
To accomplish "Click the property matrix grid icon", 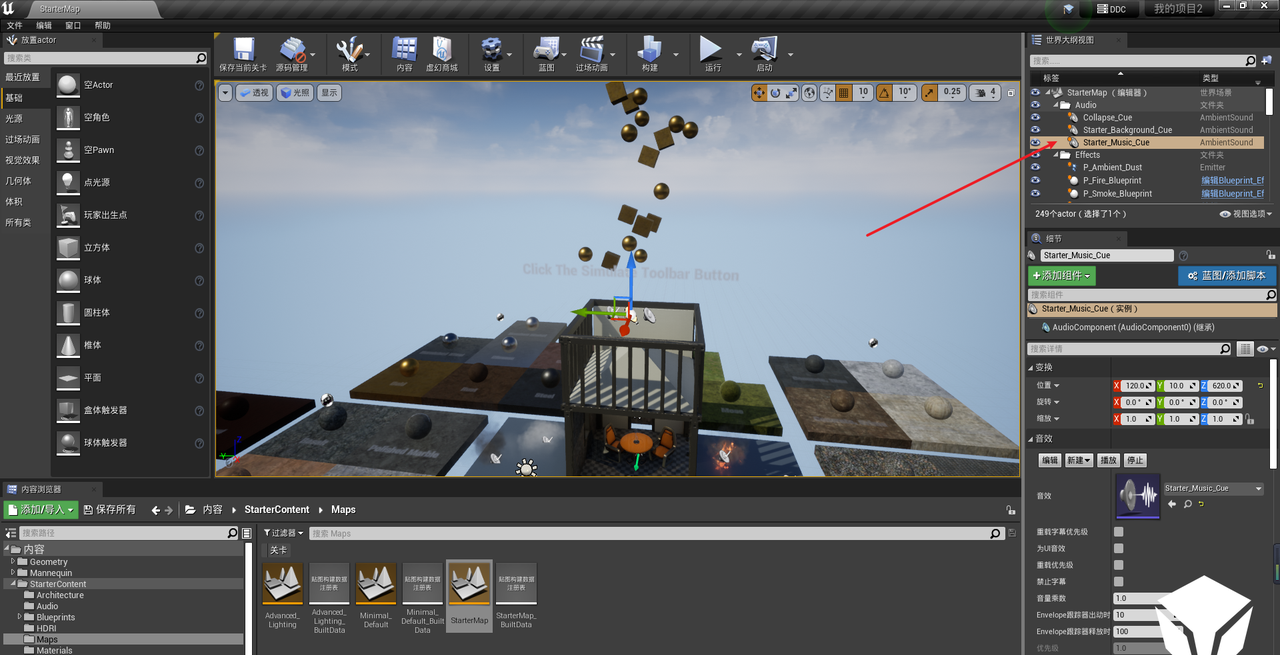I will [x=1245, y=349].
